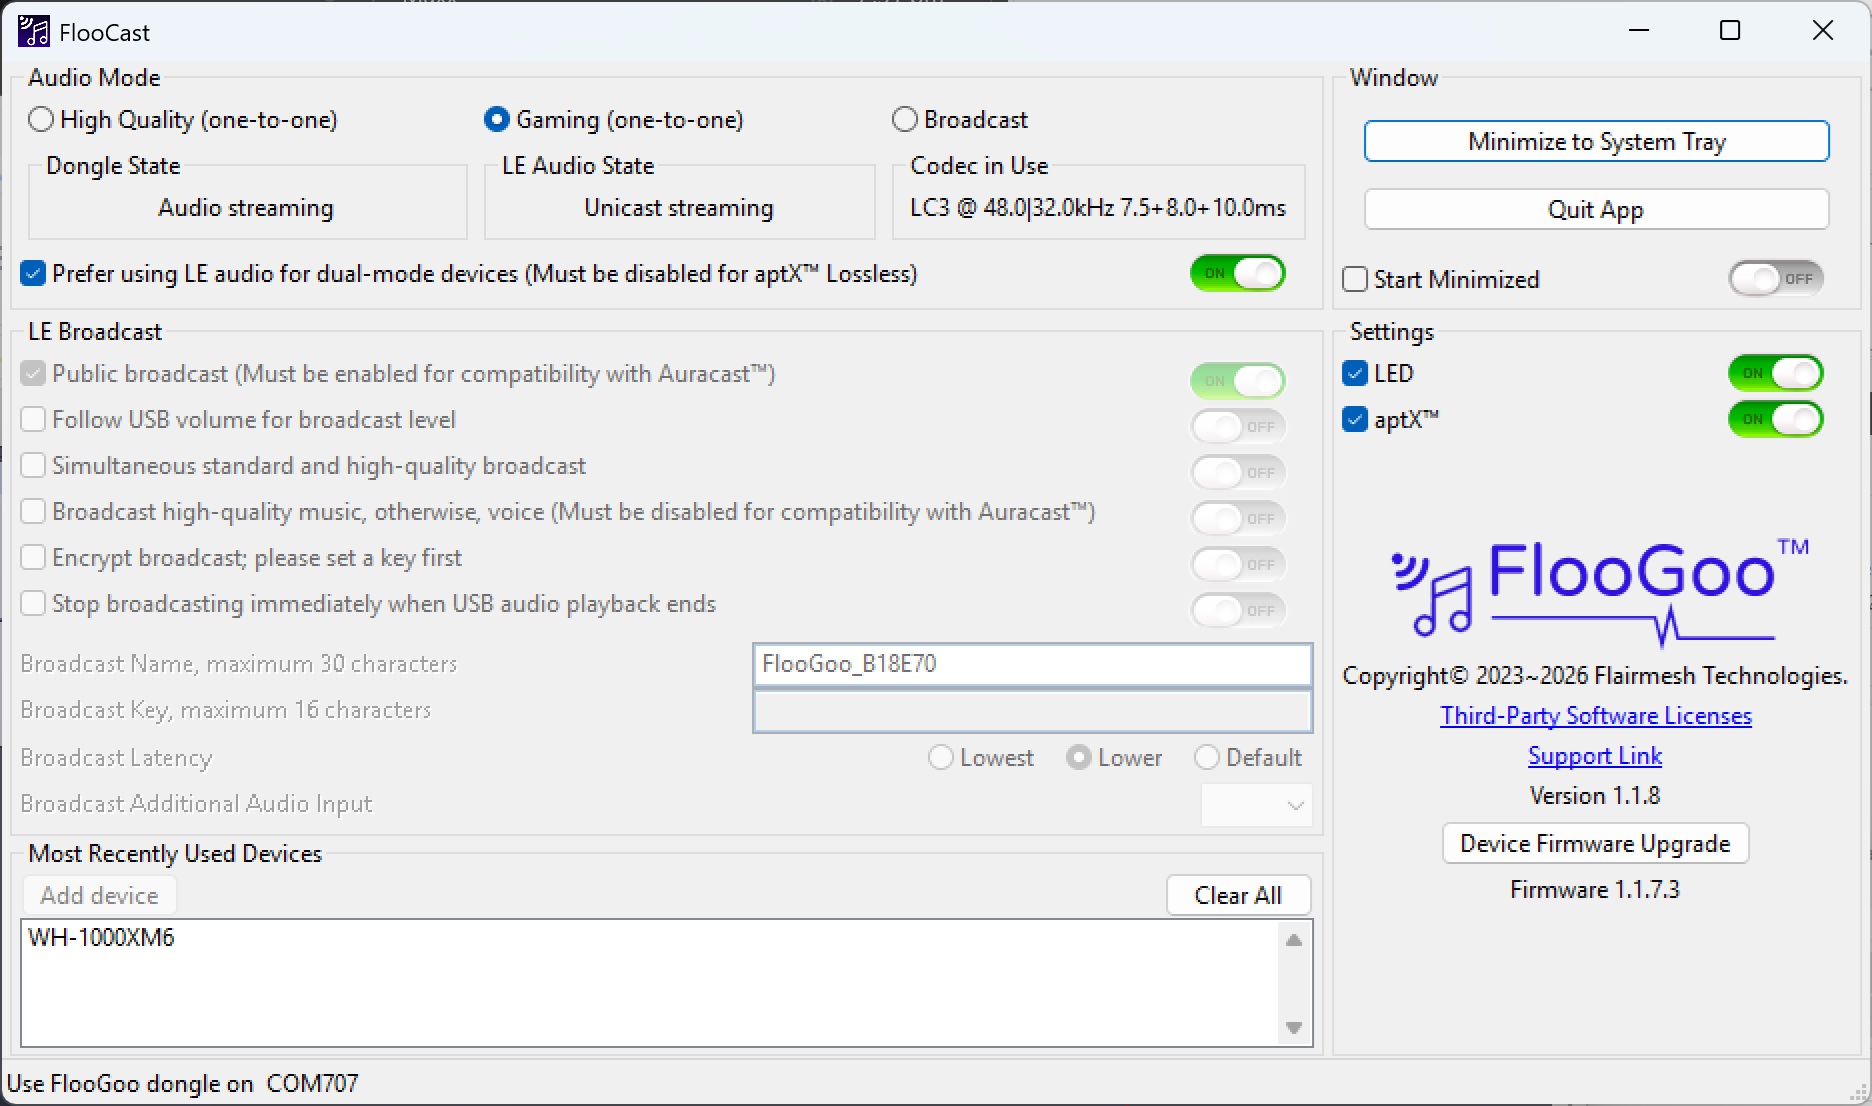Switch off the aptX toggle
This screenshot has height=1106, width=1872.
tap(1776, 419)
